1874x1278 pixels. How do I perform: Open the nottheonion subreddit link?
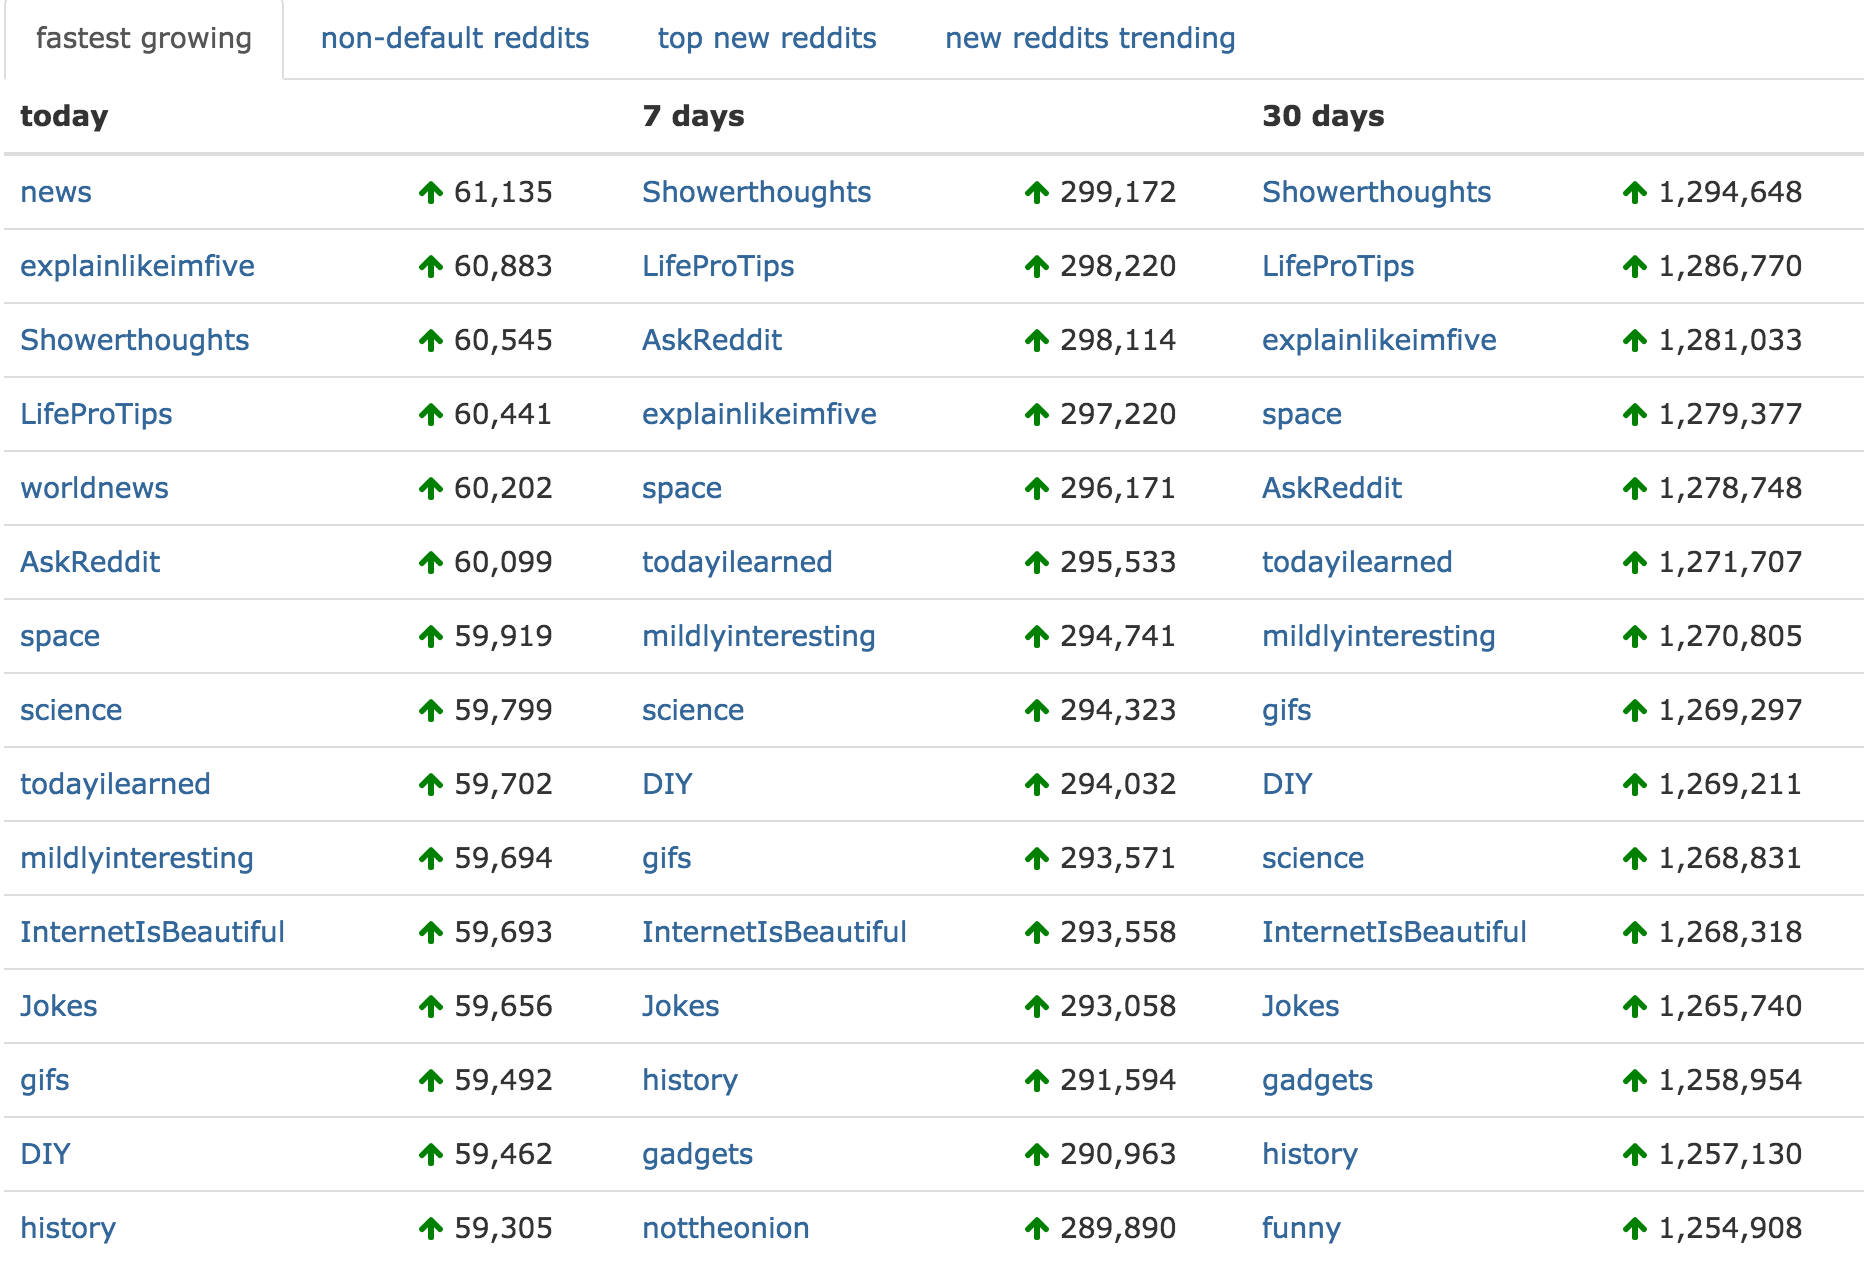click(726, 1228)
